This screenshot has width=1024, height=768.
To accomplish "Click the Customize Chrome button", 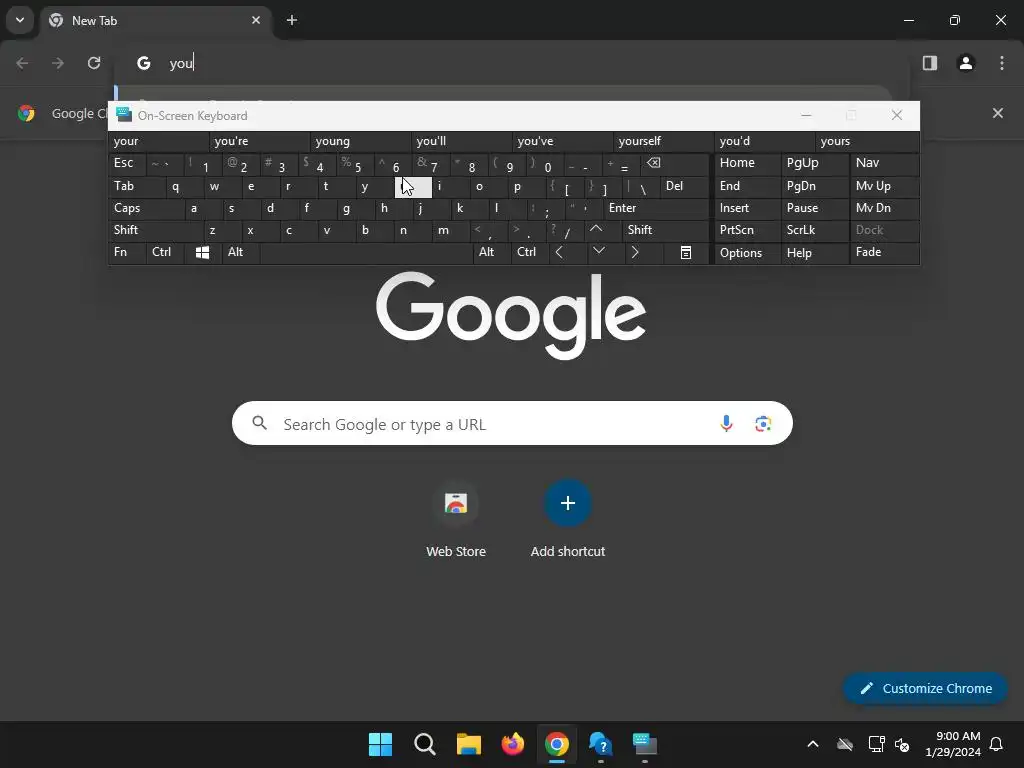I will click(x=925, y=688).
